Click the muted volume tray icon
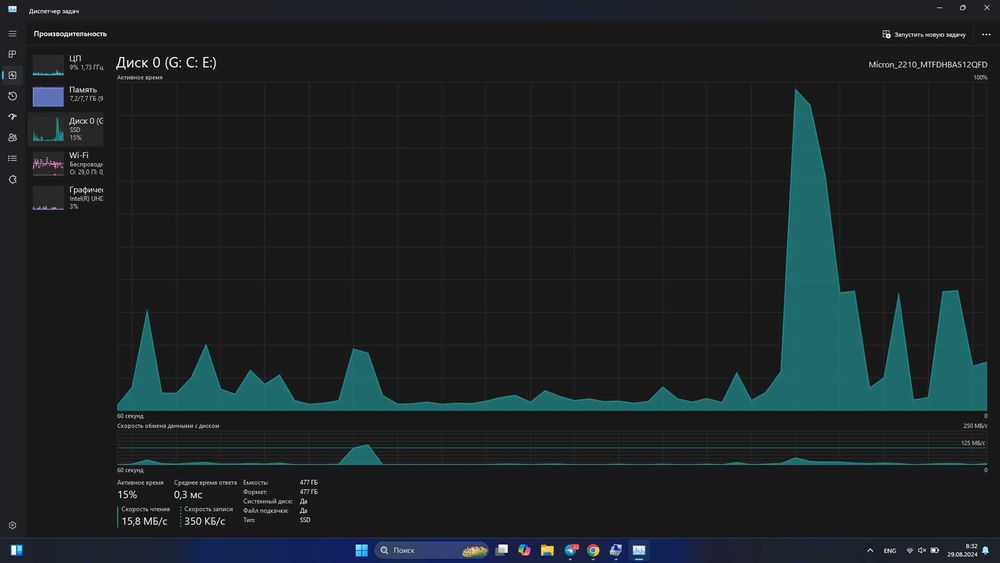The image size is (1000, 563). [x=922, y=550]
